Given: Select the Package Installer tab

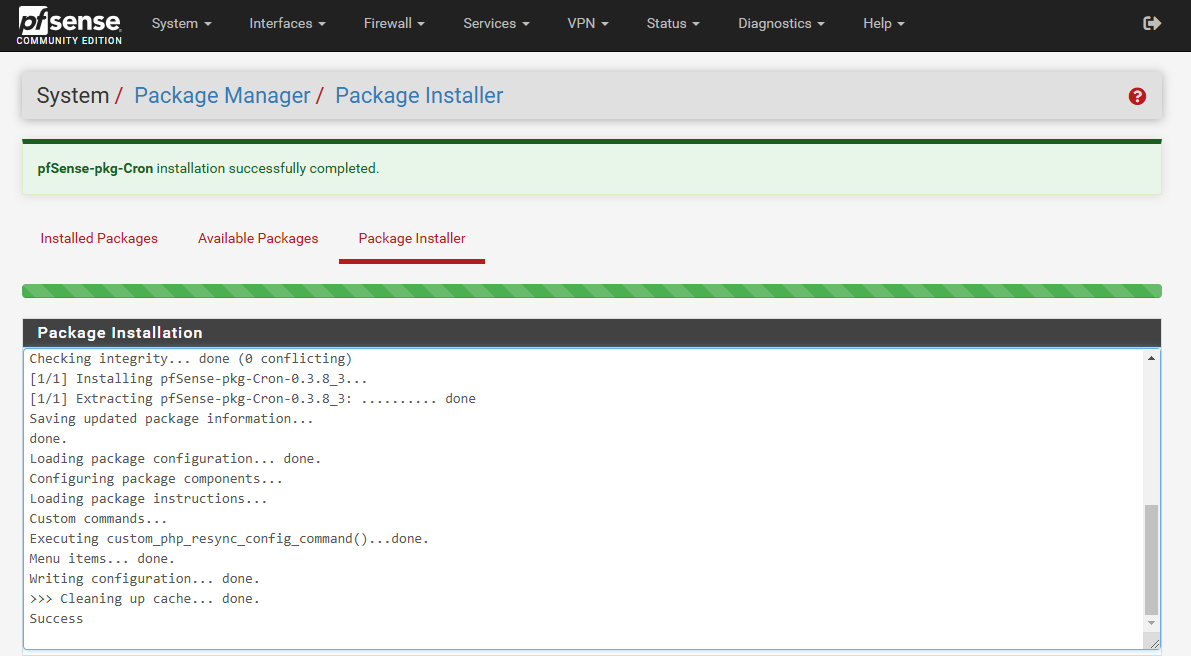Looking at the screenshot, I should coord(412,238).
